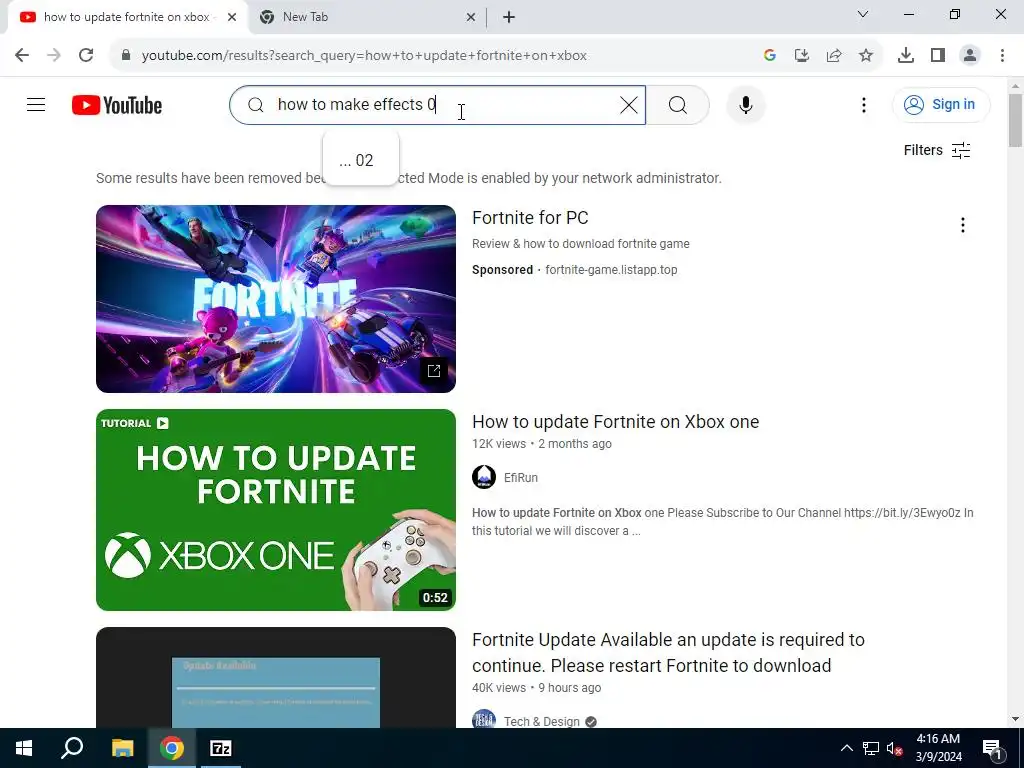The width and height of the screenshot is (1024, 768).
Task: Open the EfiRun channel avatar
Action: (x=484, y=477)
